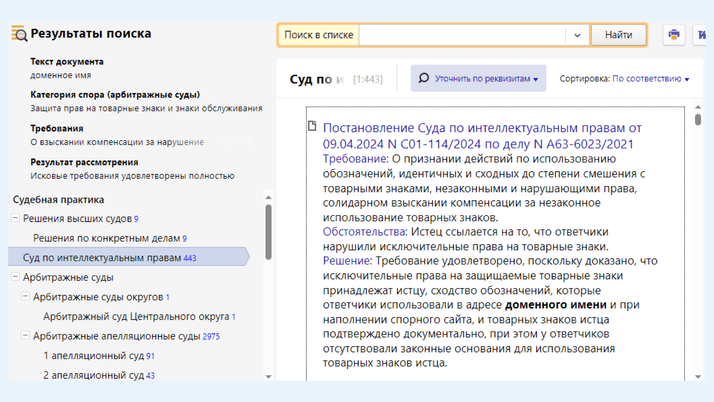
Task: Open Уточнить по реквизитам dropdown
Action: [478, 78]
